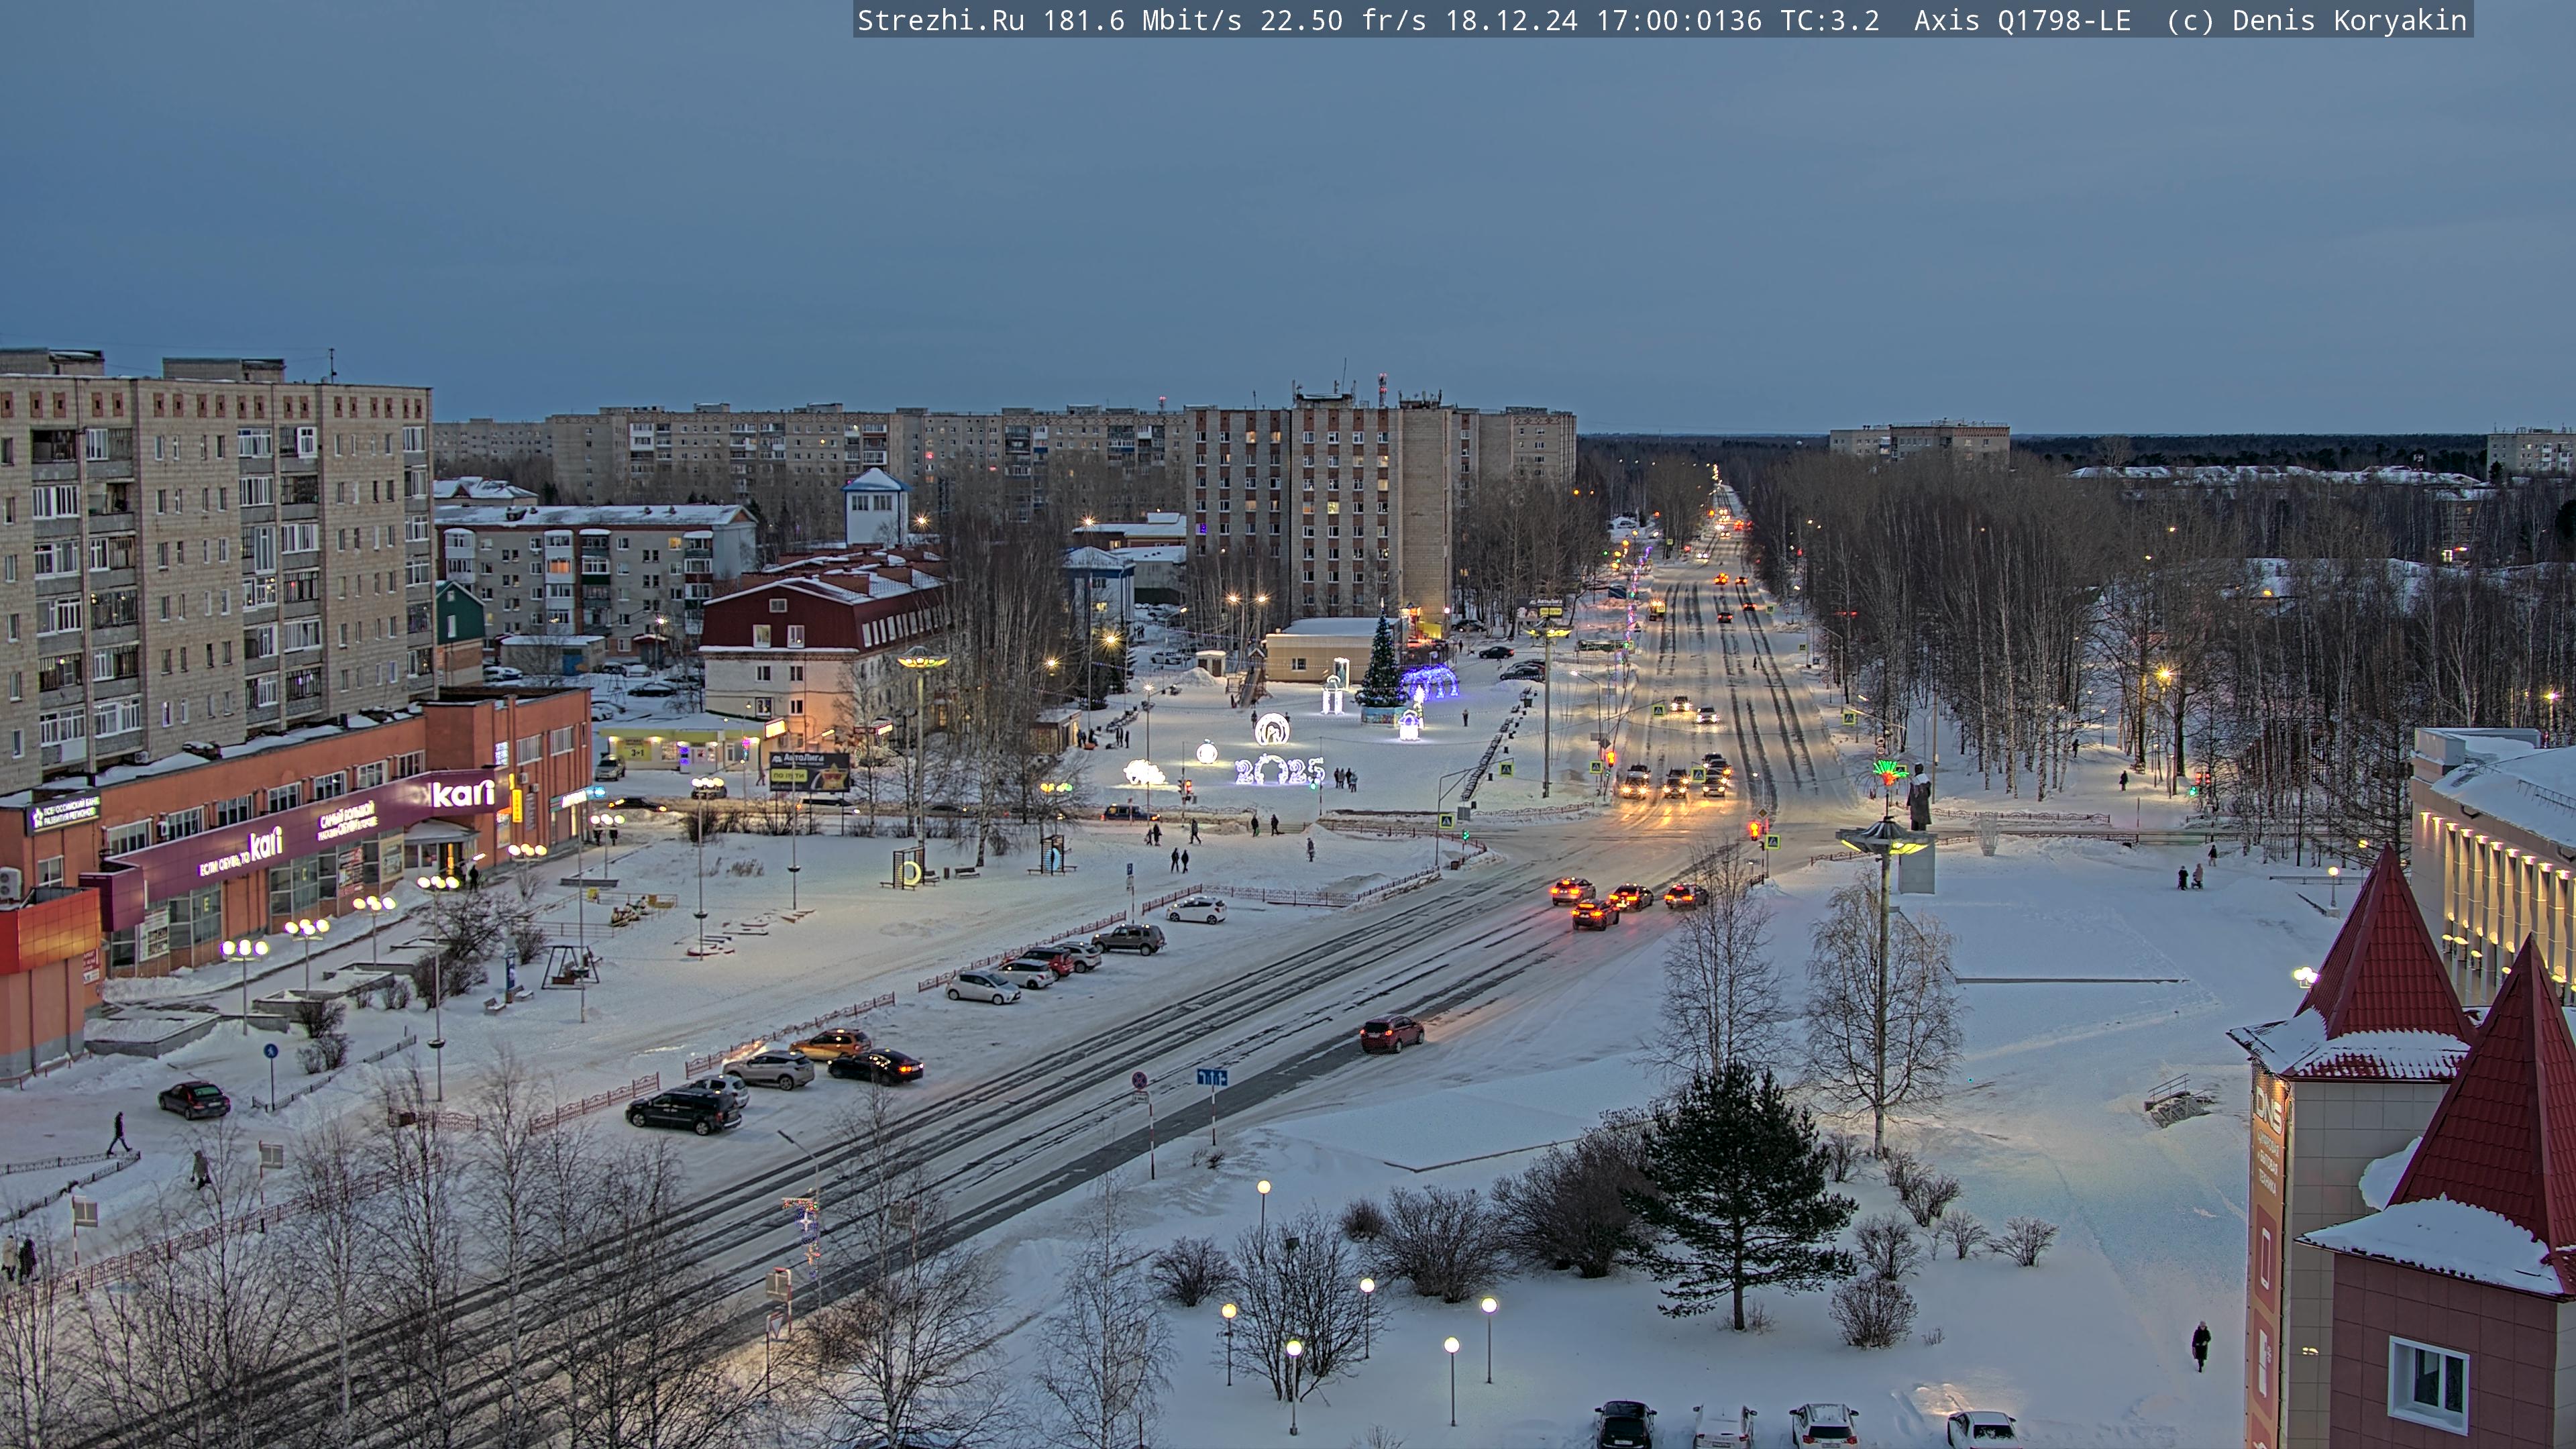
Task: Click the "Axis Q1798-LE" camera model text
Action: 2022,20
